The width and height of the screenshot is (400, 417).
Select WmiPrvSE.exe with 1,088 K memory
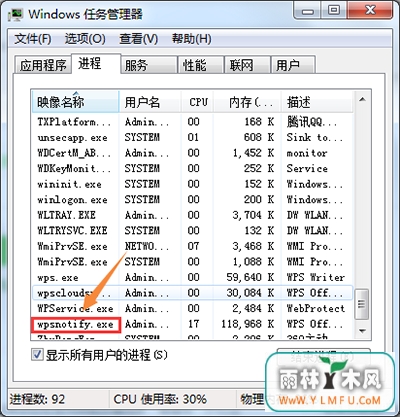[192, 262]
